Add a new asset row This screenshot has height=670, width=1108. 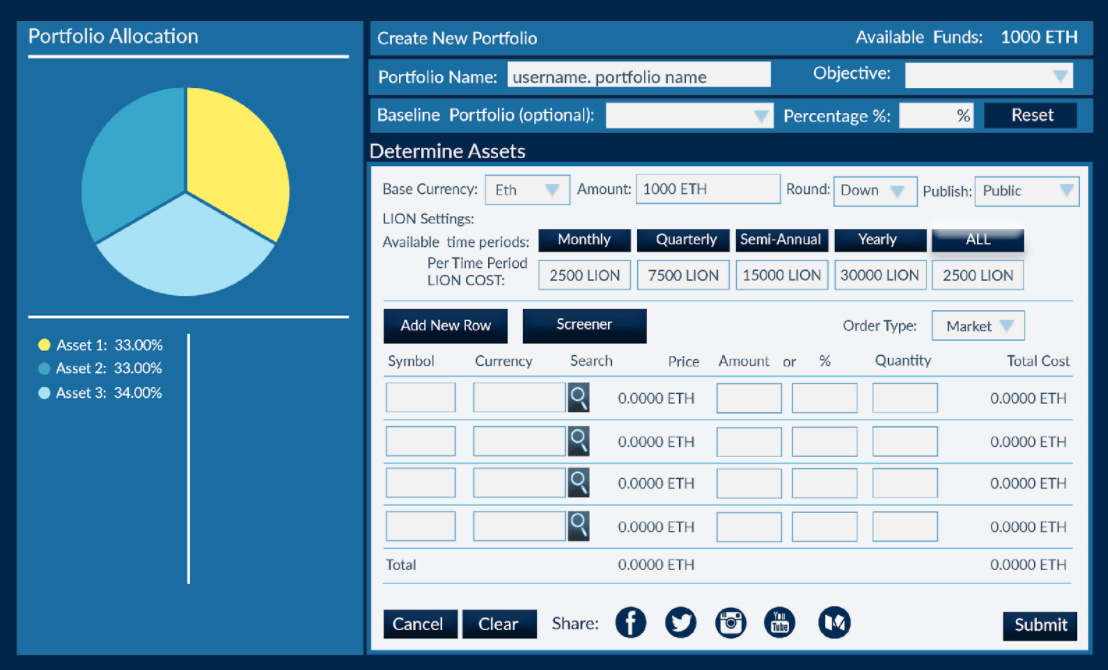pos(445,325)
